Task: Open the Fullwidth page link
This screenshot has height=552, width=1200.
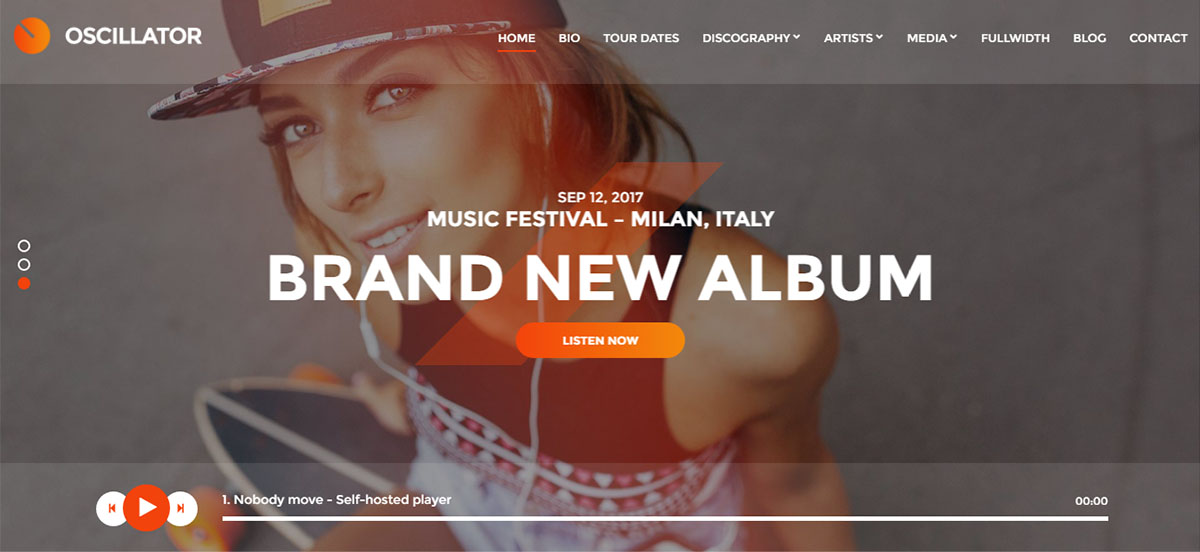Action: [1015, 38]
